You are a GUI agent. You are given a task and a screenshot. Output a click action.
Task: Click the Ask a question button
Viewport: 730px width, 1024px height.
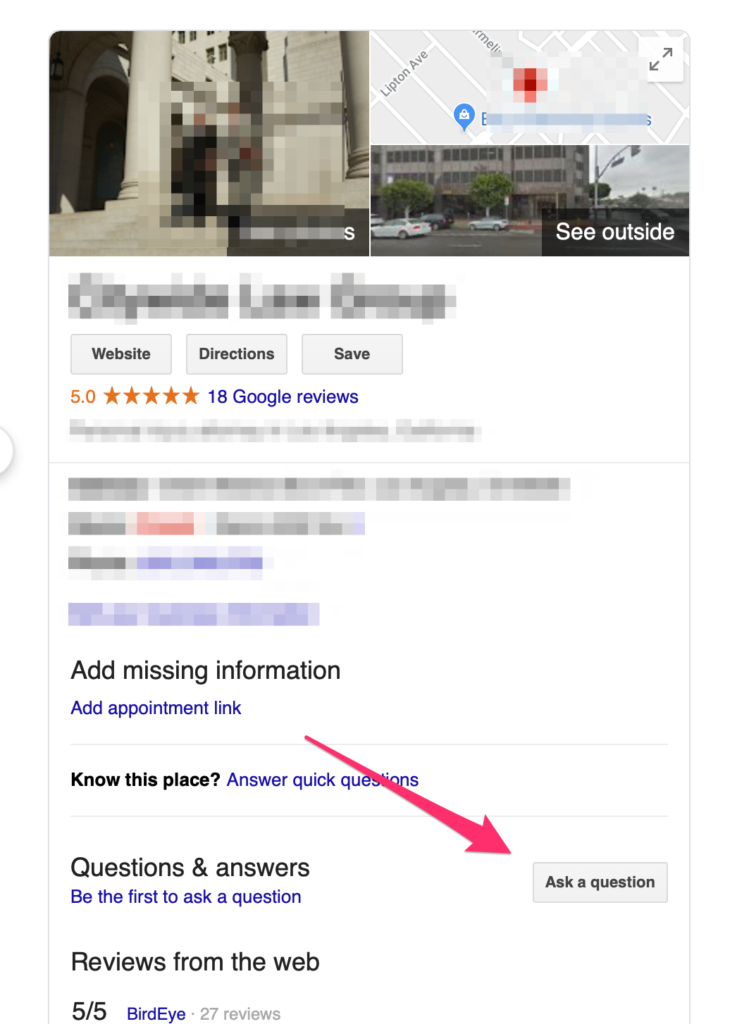pyautogui.click(x=600, y=882)
